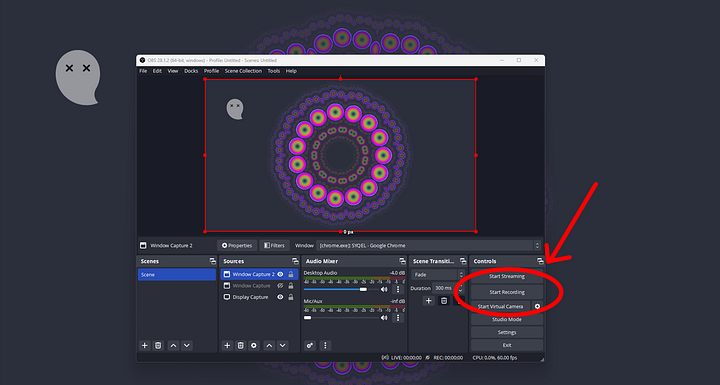Image resolution: width=720 pixels, height=385 pixels.
Task: Remove selected source with trash icon
Action: 241,345
